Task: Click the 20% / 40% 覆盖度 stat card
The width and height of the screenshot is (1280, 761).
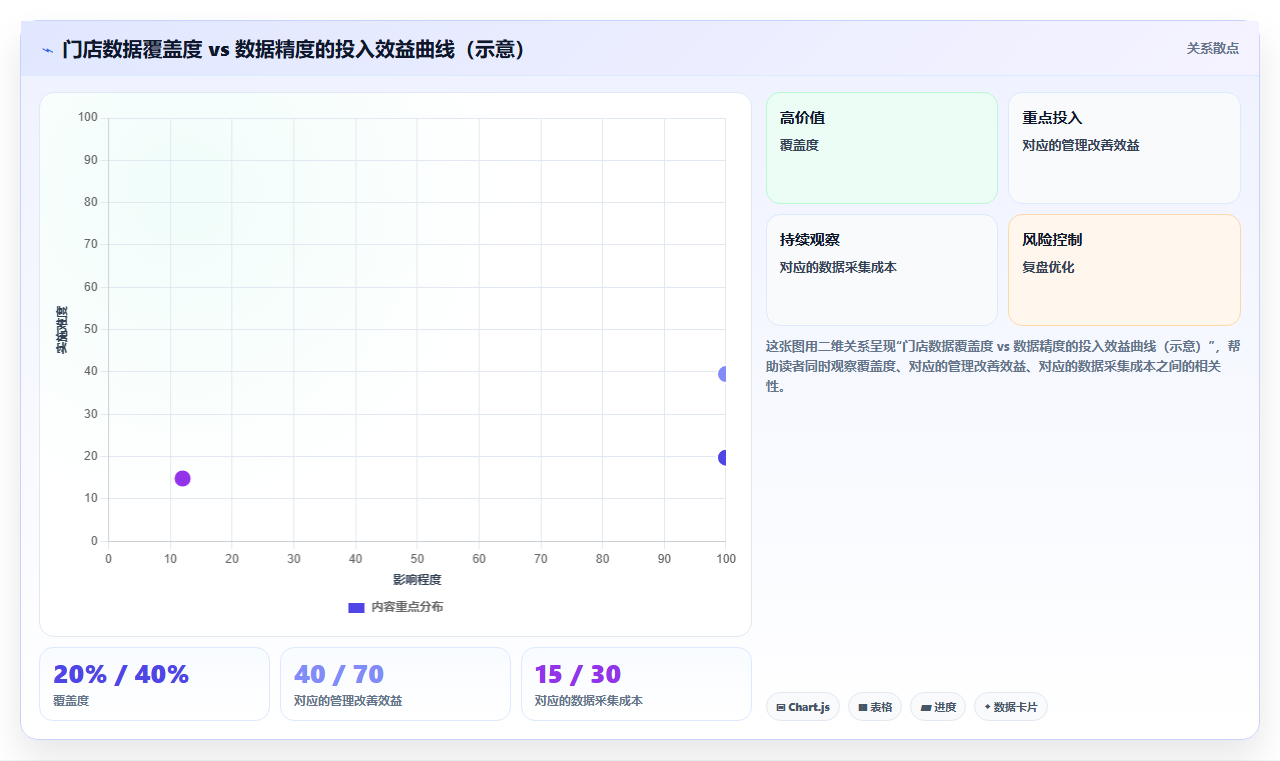Action: pos(154,684)
